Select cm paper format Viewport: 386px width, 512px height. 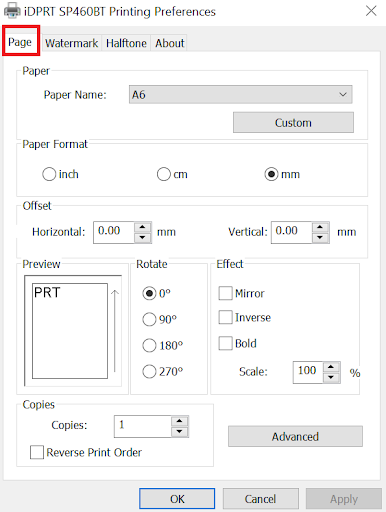pyautogui.click(x=164, y=174)
